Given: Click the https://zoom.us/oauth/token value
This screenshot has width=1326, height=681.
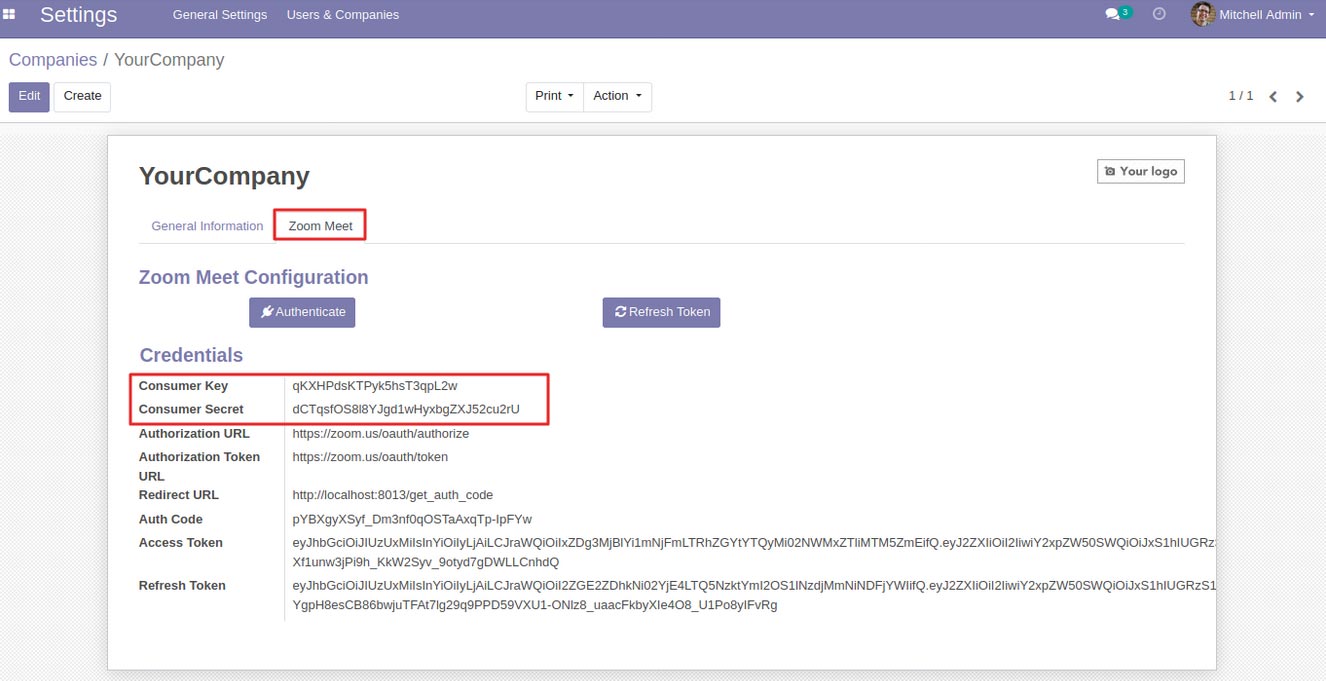Looking at the screenshot, I should click(x=370, y=457).
